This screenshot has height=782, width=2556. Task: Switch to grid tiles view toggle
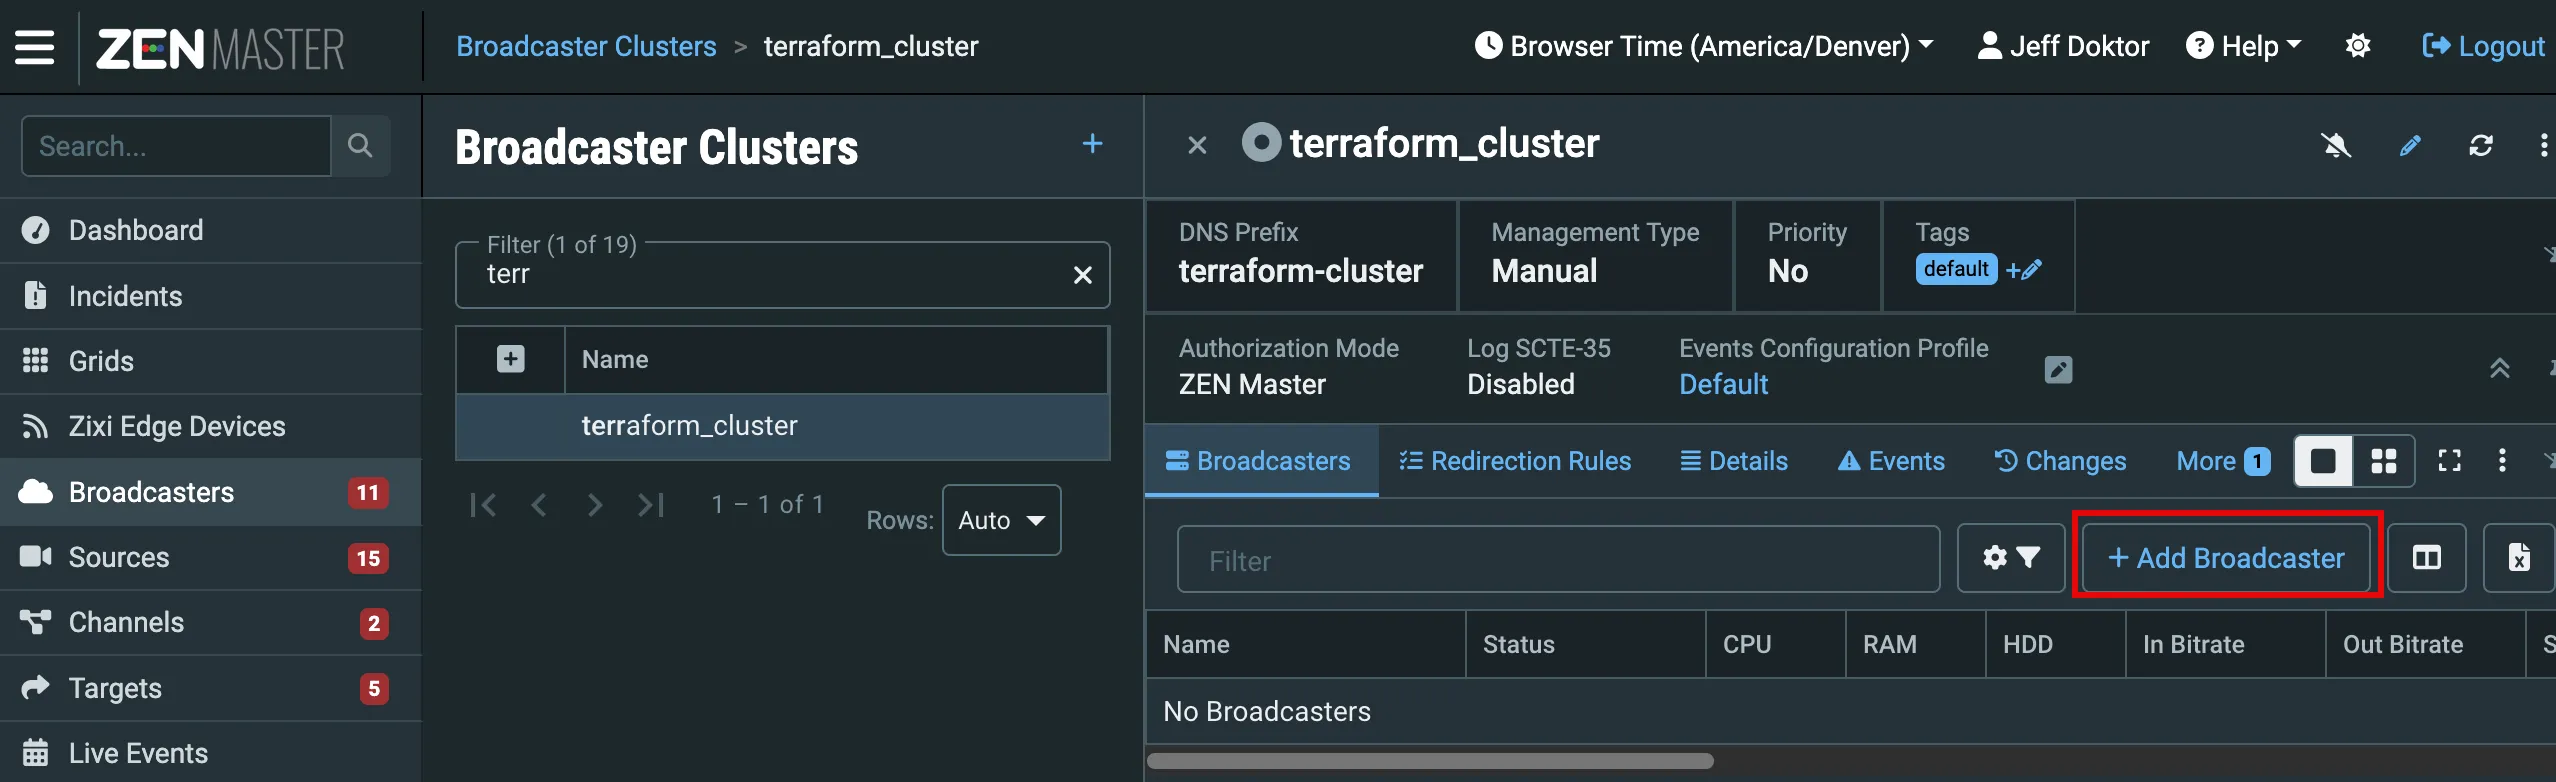tap(2384, 461)
